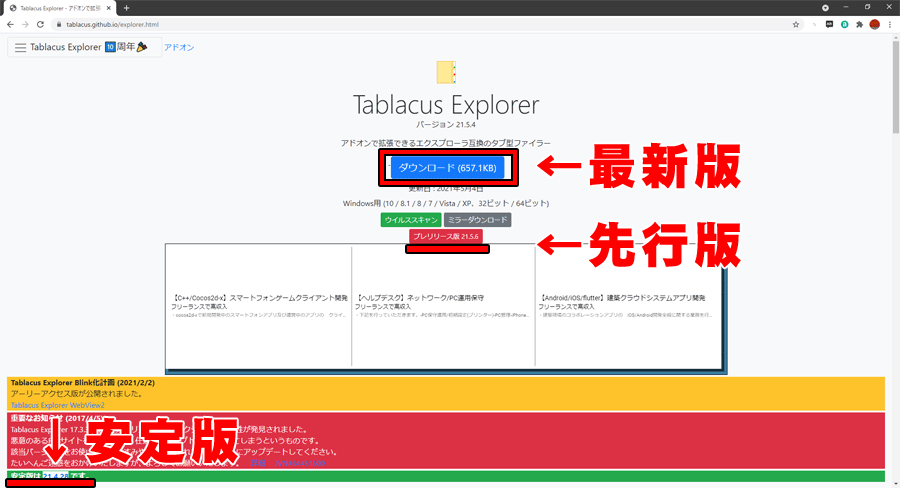Open the C++/Cocos2d-x smartphone game ad

pos(259,305)
